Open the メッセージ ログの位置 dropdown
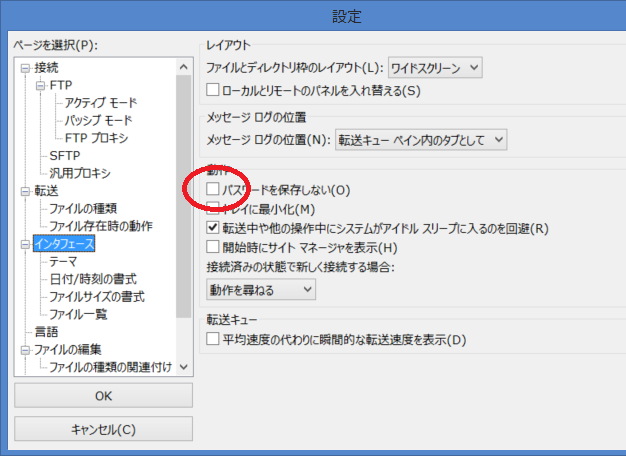The image size is (626, 456). [x=421, y=140]
